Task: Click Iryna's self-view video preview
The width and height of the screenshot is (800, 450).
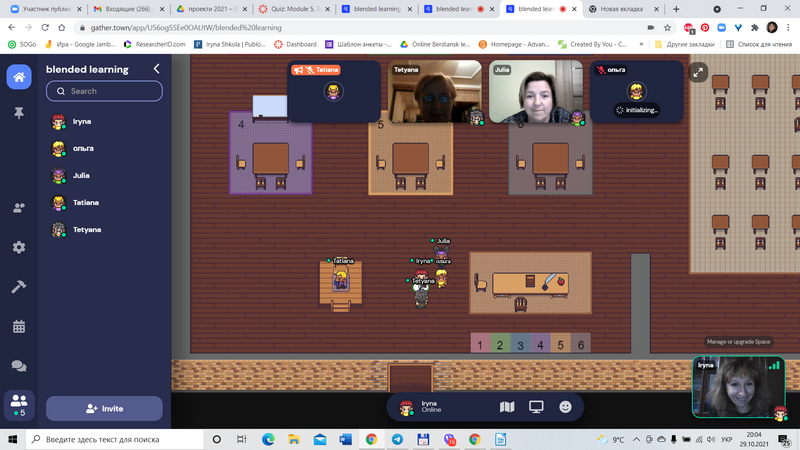Action: [x=738, y=387]
